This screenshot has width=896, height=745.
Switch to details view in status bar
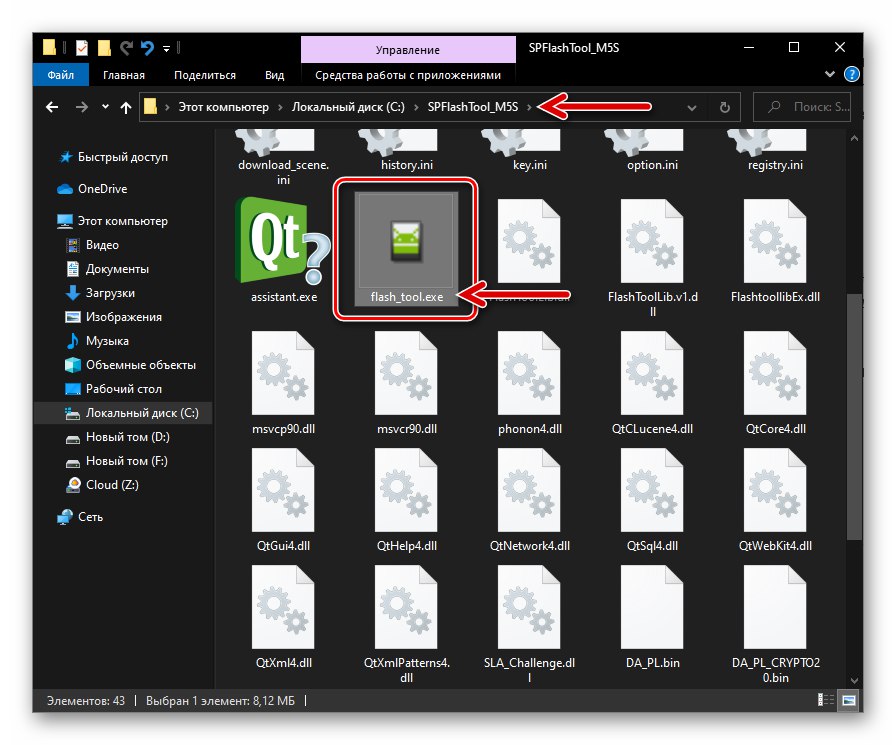pyautogui.click(x=826, y=700)
